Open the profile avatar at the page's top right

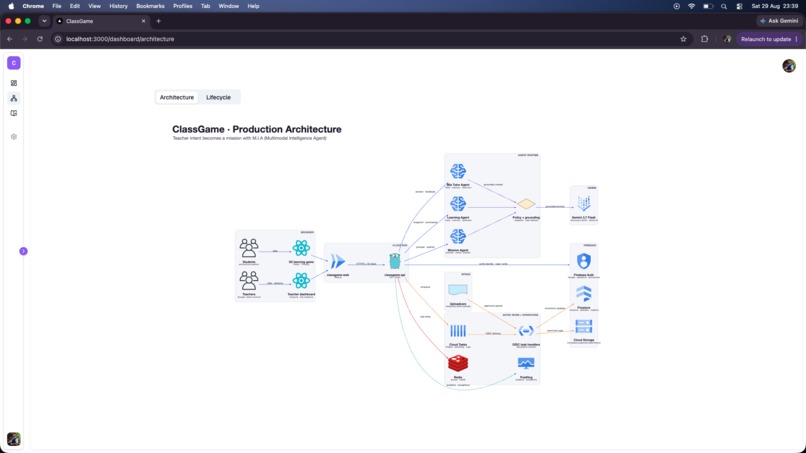coord(789,66)
